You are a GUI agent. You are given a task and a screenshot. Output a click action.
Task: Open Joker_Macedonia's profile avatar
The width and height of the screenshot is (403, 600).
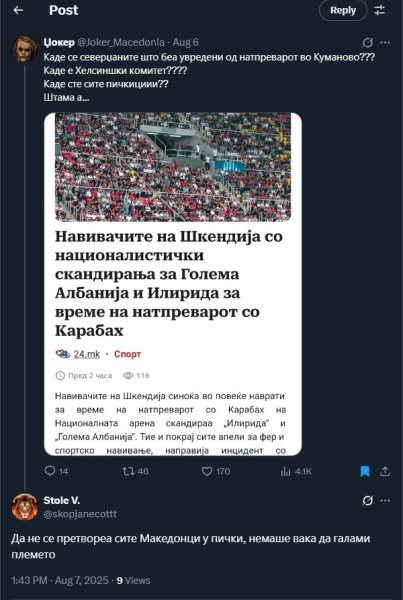(x=25, y=49)
